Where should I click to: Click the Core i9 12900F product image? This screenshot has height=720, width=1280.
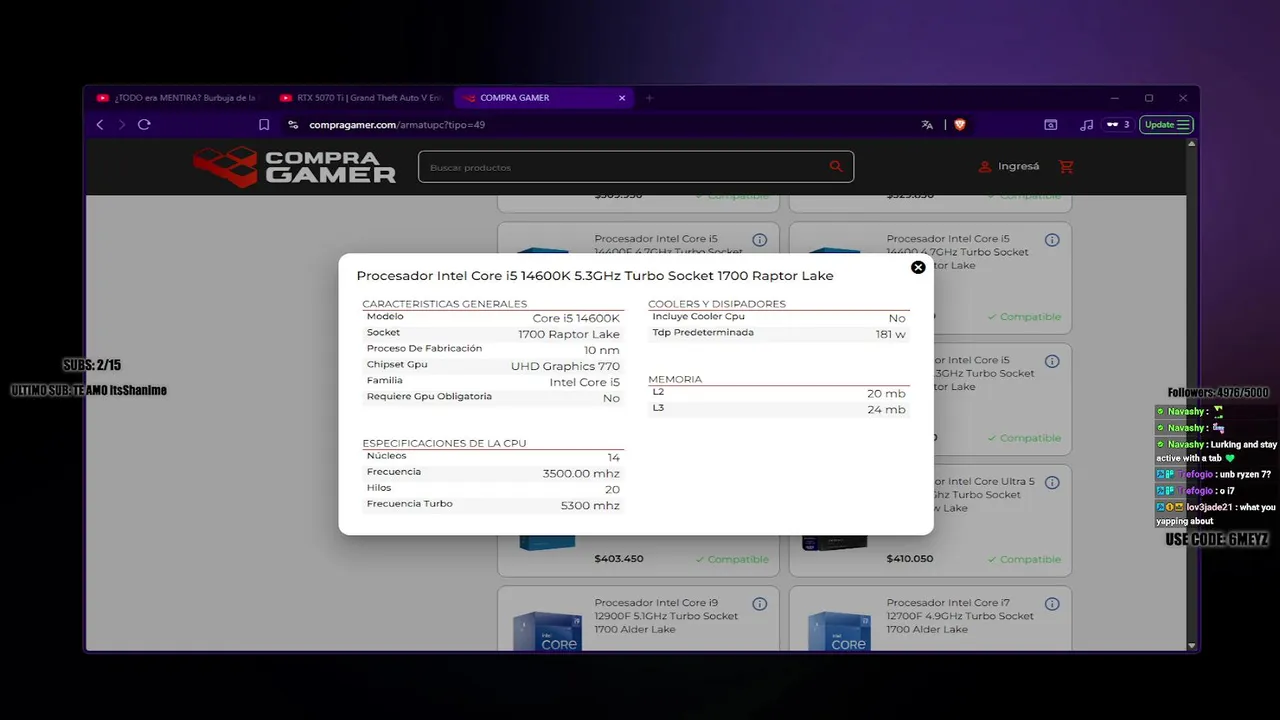point(547,631)
